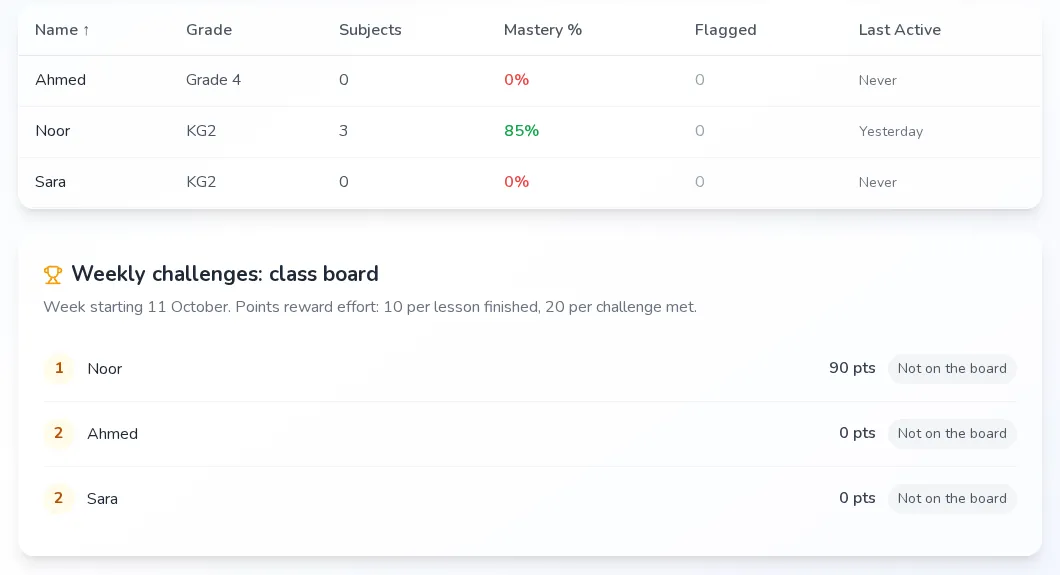1060x575 pixels.
Task: Open Ahmed's student row in table
Action: point(530,80)
